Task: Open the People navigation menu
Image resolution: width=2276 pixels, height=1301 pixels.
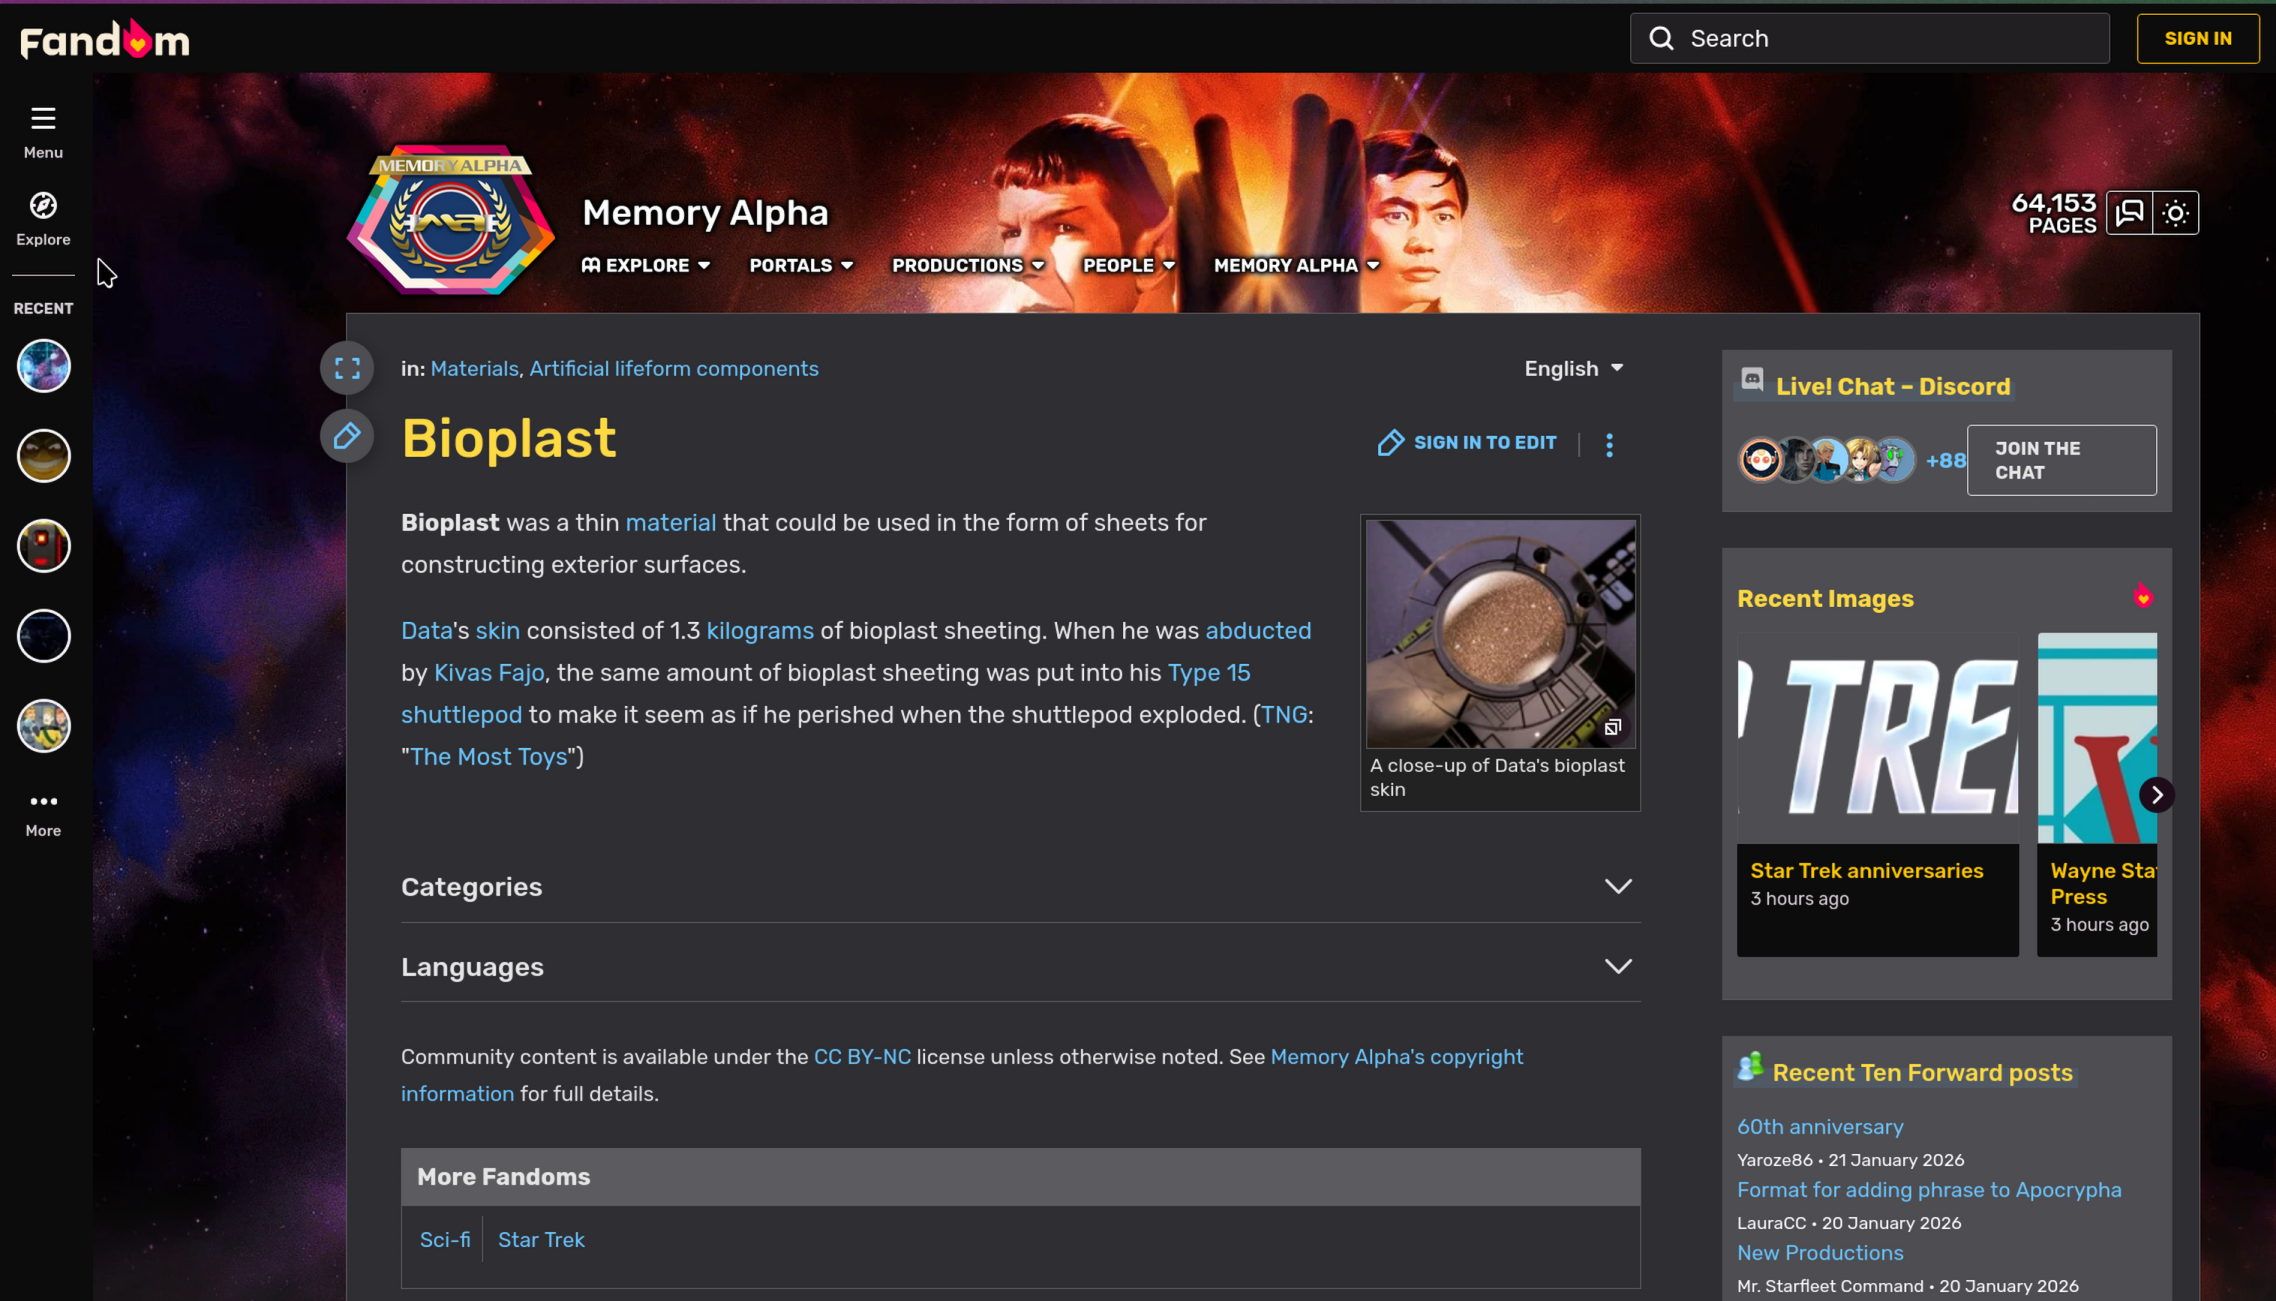Action: tap(1128, 265)
